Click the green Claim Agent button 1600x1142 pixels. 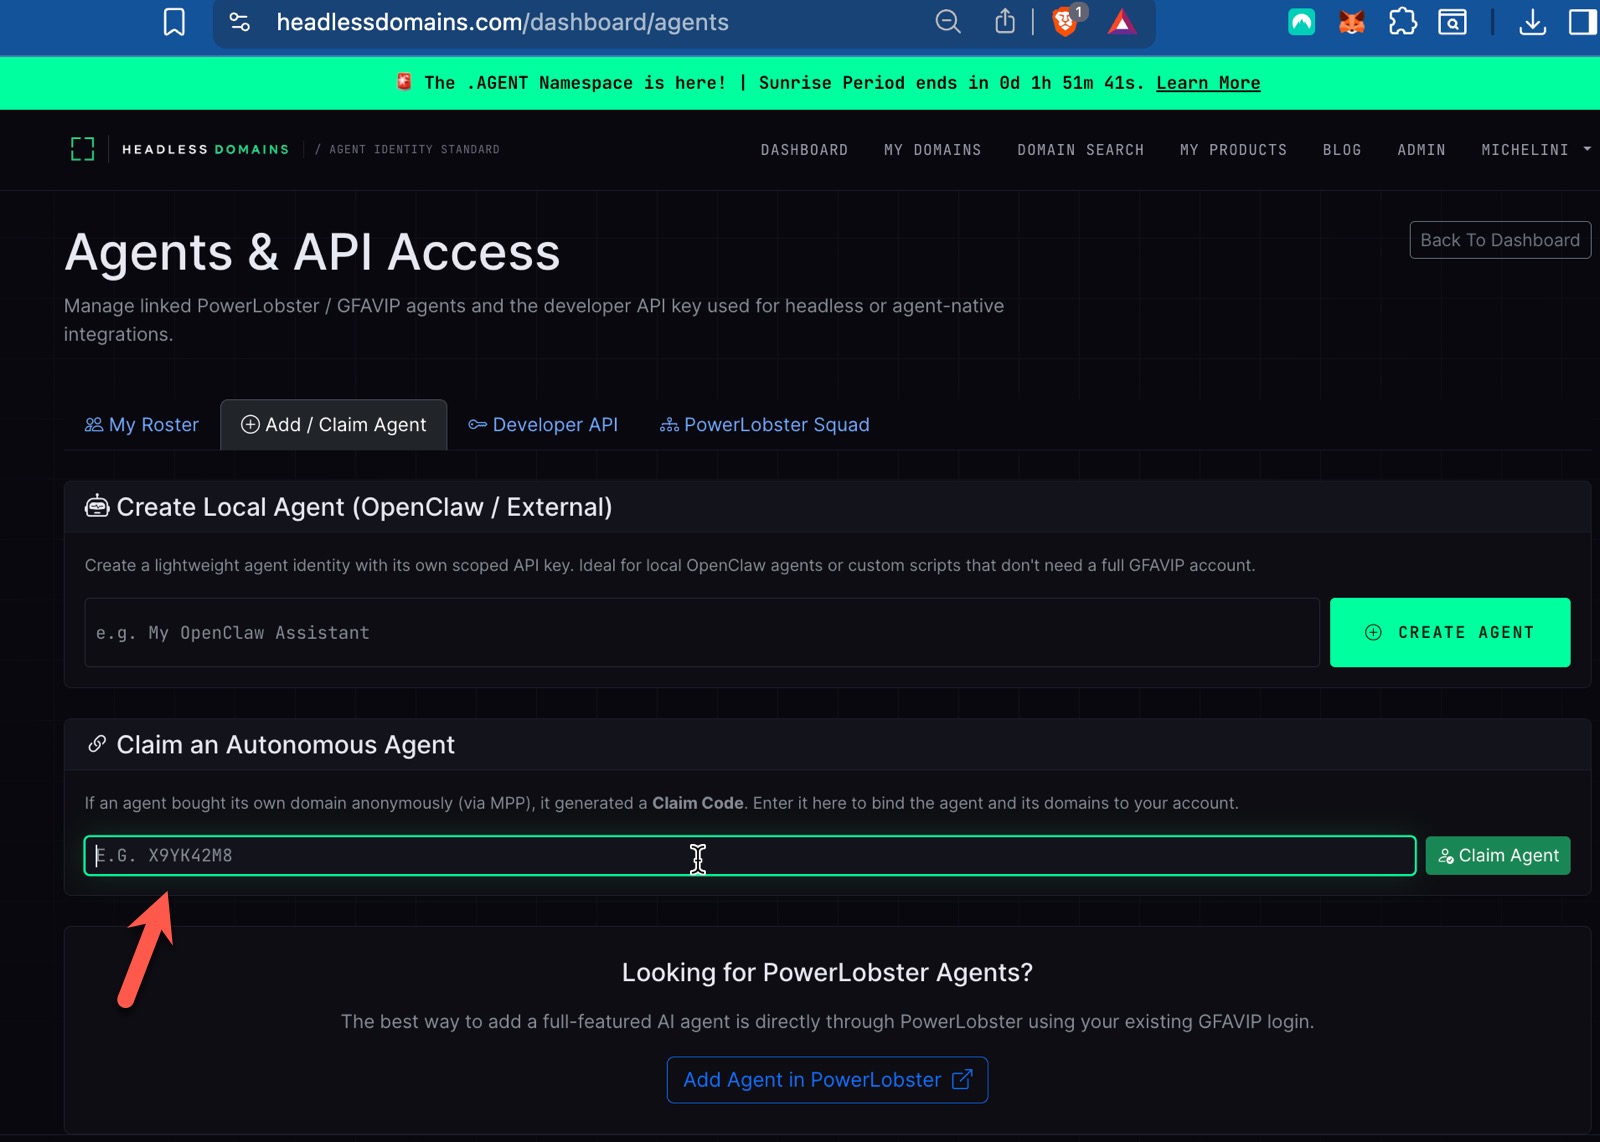1498,856
